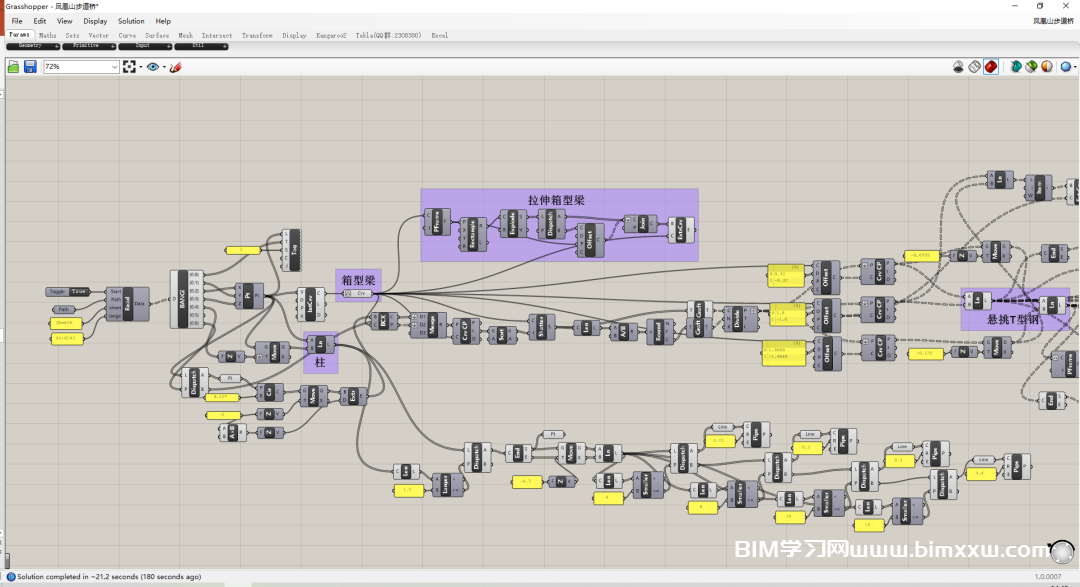Switch to the Kangaroo2 tab
Screen dimensions: 1080x587
pyautogui.click(x=331, y=35)
